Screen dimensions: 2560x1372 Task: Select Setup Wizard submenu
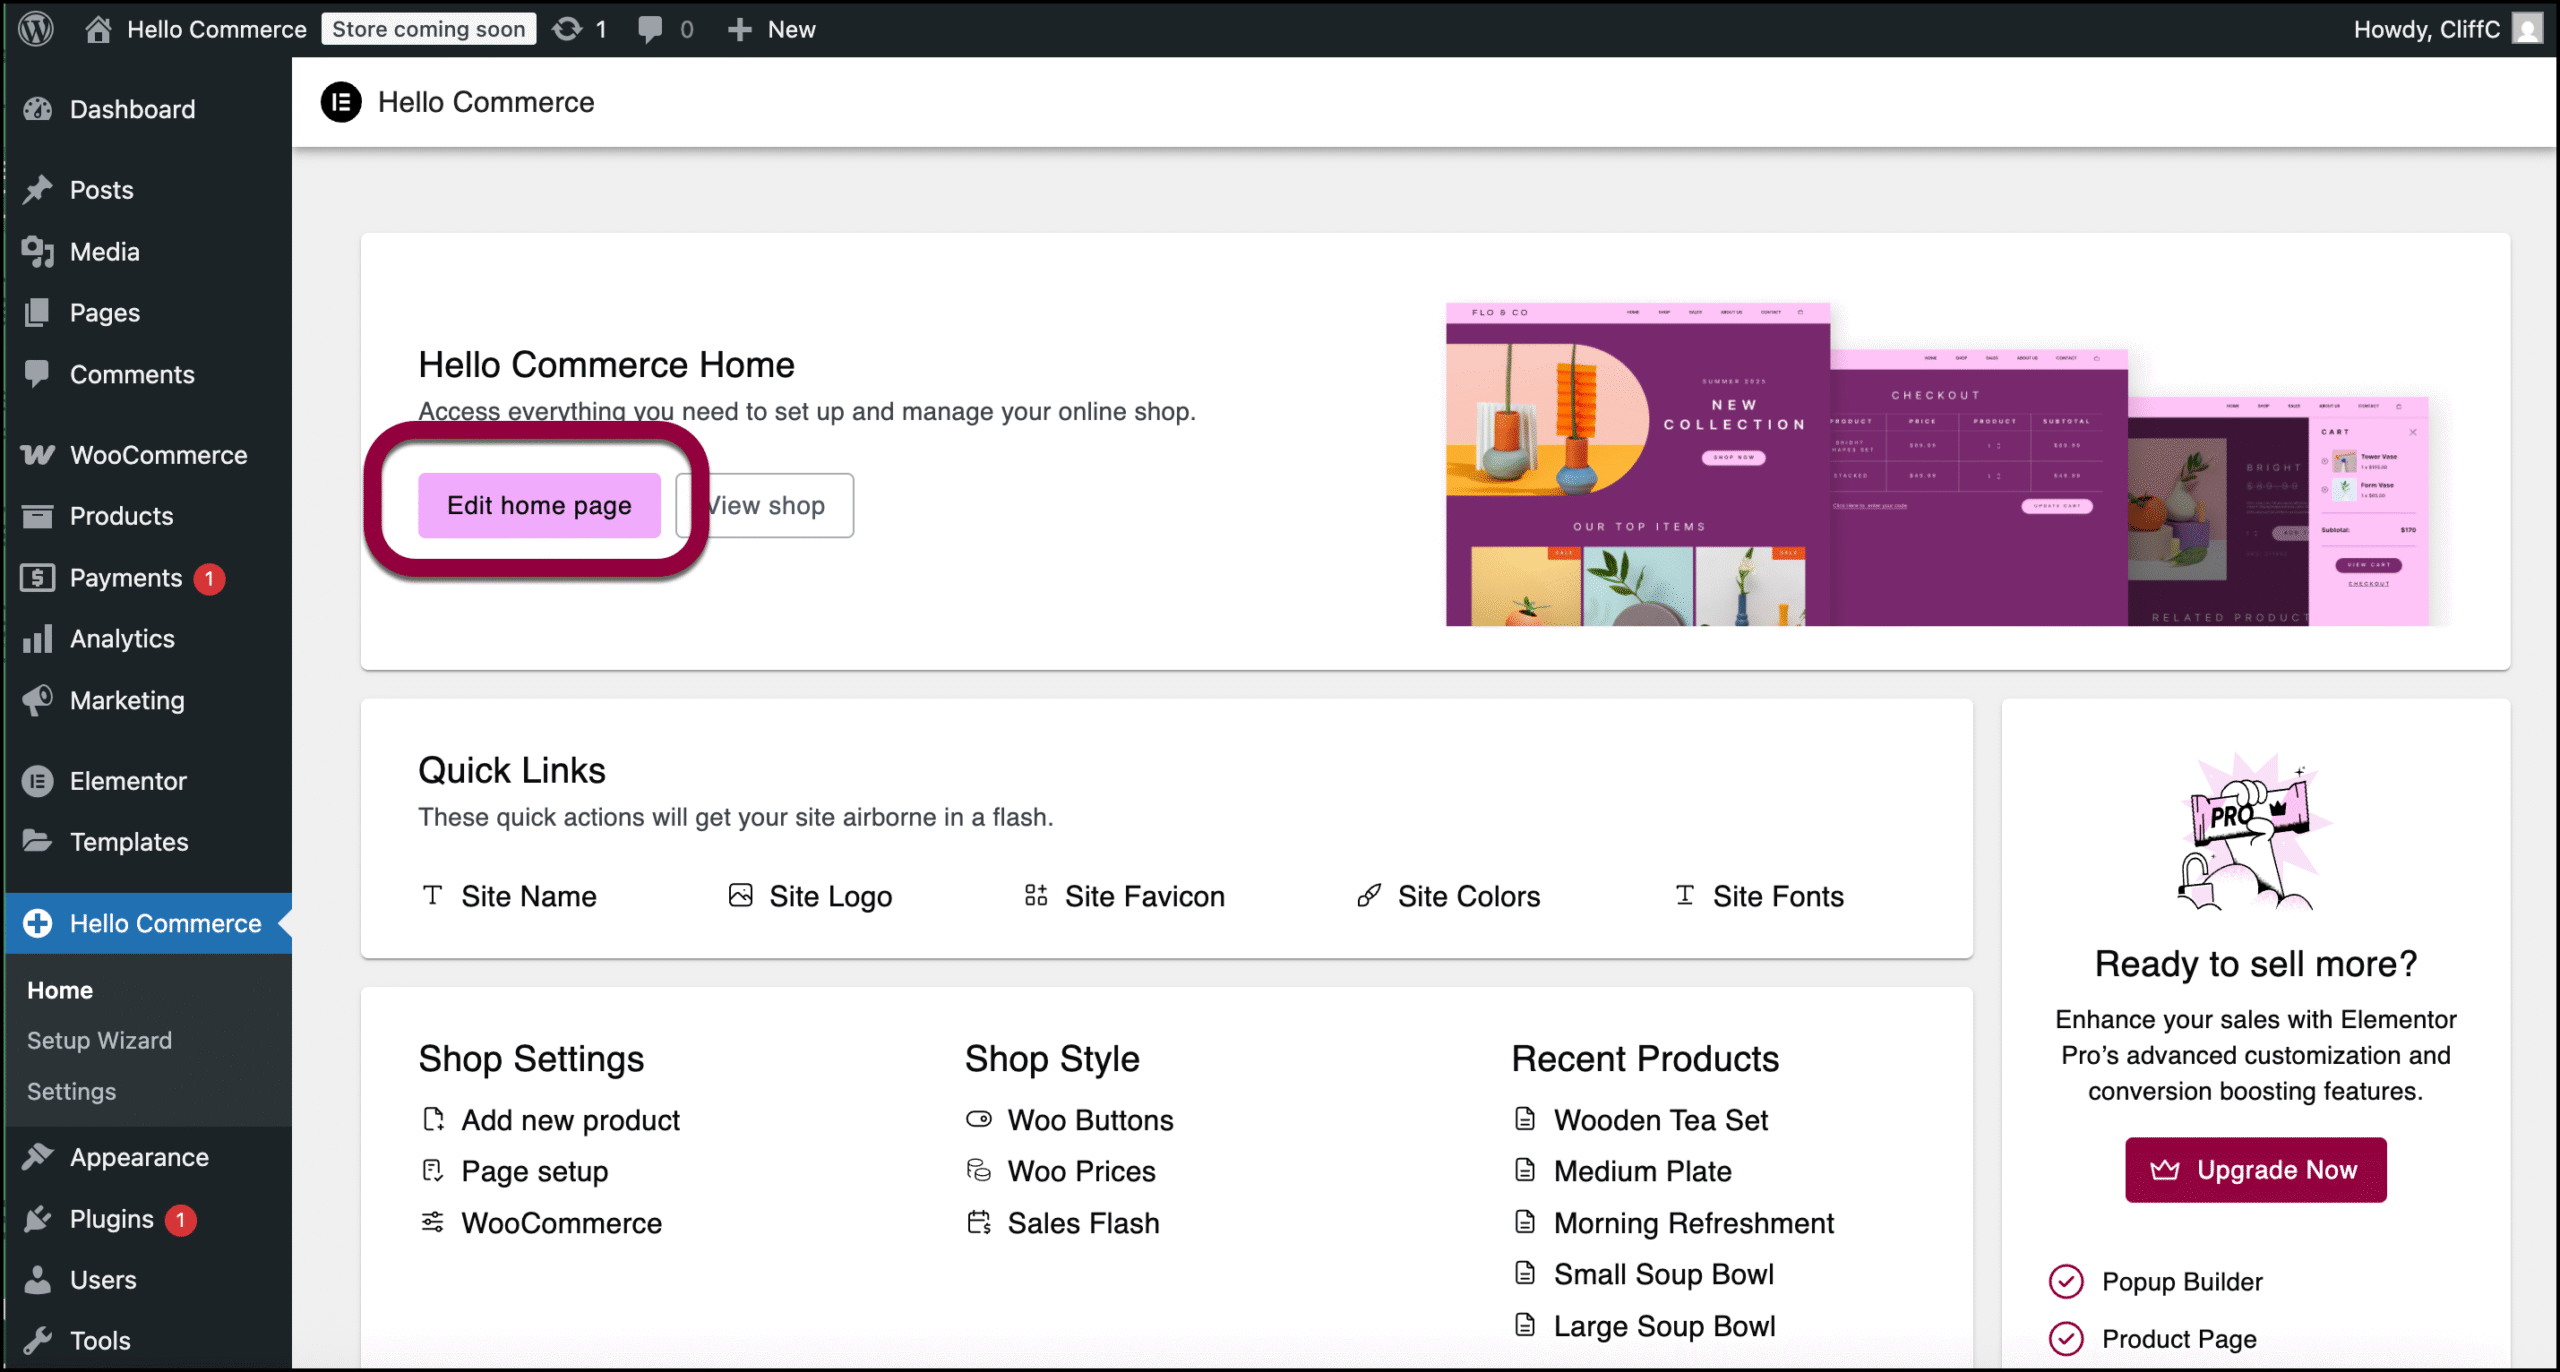tap(99, 1040)
